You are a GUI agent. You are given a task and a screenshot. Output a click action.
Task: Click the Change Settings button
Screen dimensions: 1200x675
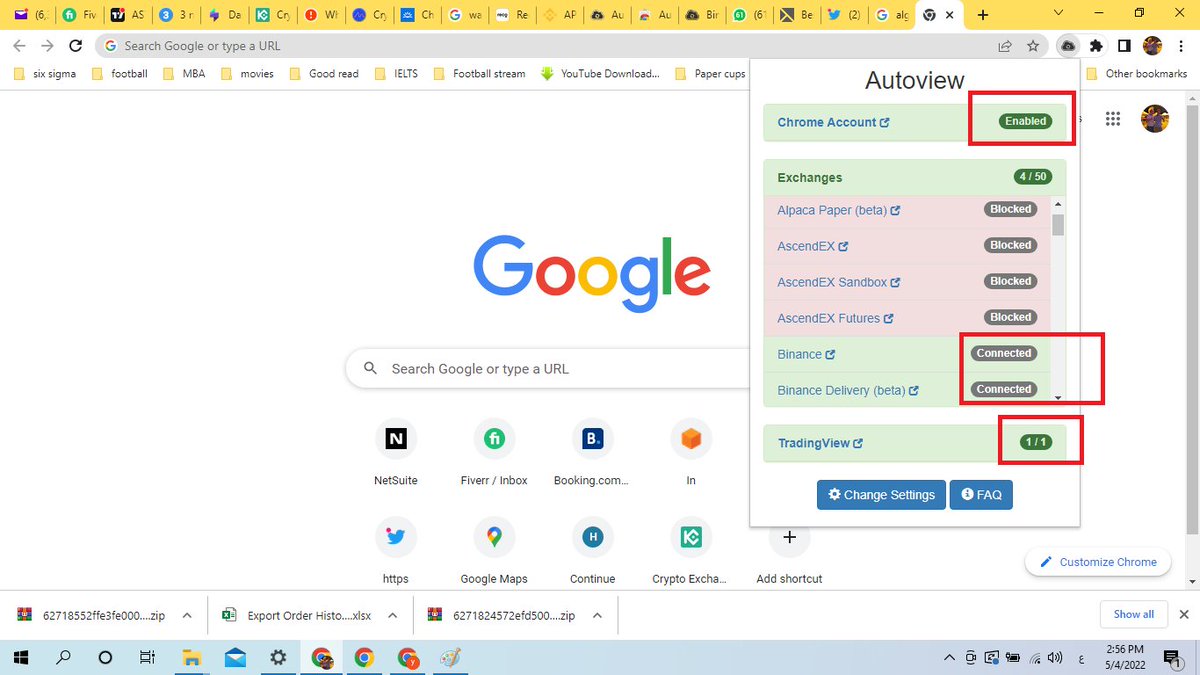click(x=881, y=494)
